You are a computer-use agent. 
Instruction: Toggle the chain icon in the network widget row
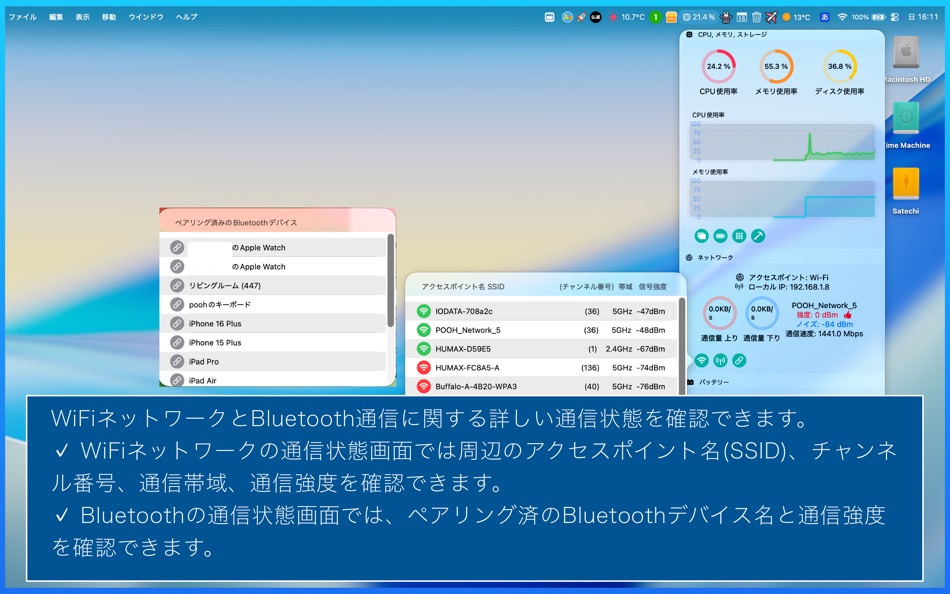tap(738, 360)
